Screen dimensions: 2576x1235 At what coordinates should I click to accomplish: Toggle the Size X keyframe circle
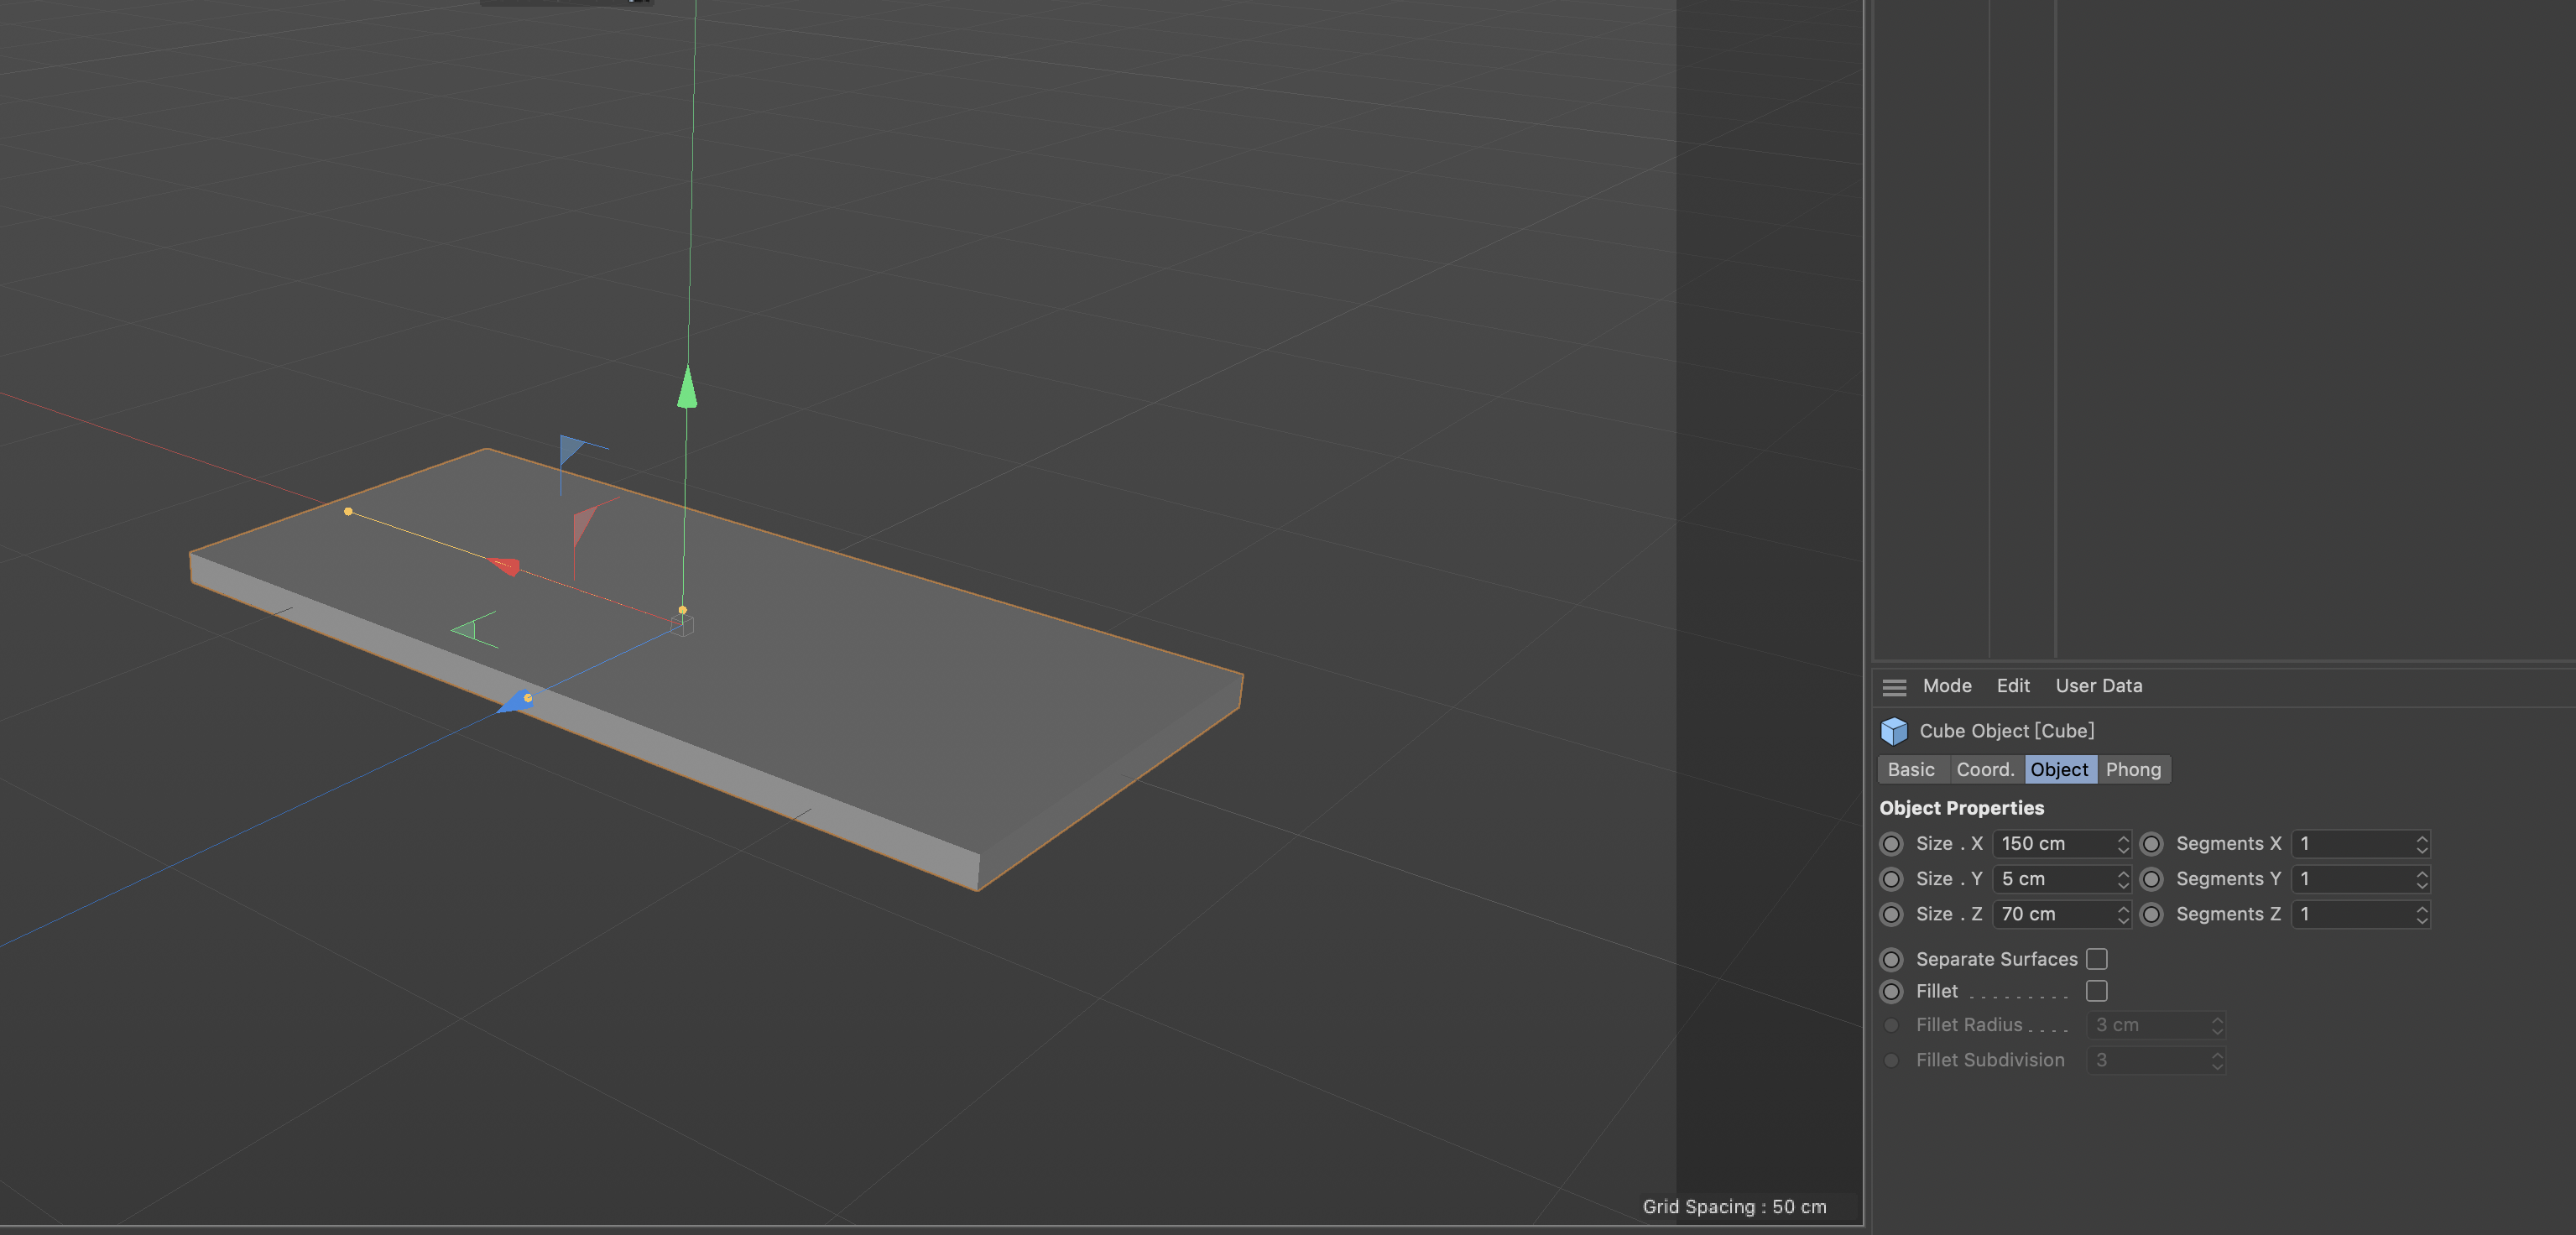1891,844
